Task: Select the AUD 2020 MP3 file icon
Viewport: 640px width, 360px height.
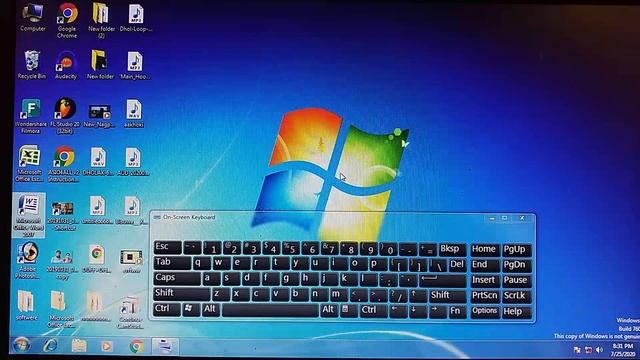Action: (x=133, y=161)
